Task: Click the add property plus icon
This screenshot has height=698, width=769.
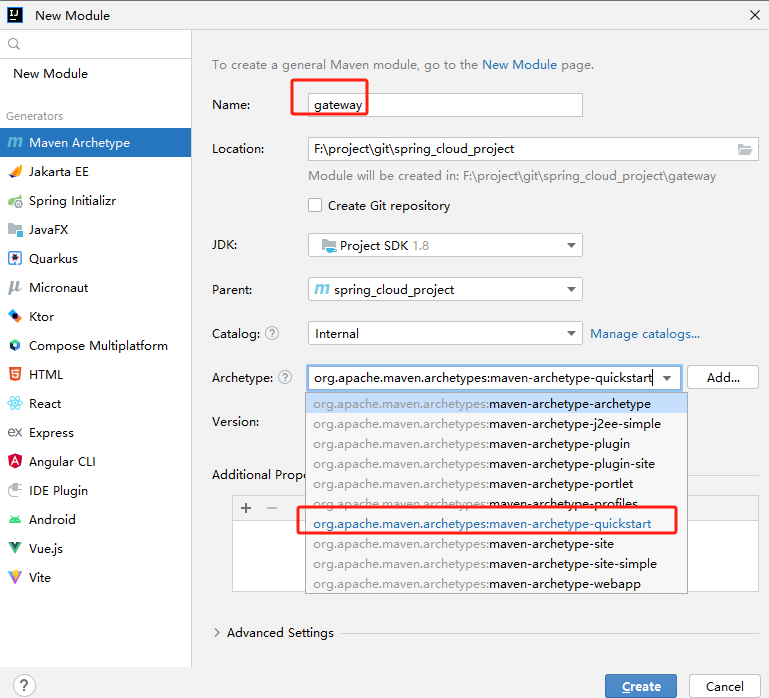Action: click(246, 508)
